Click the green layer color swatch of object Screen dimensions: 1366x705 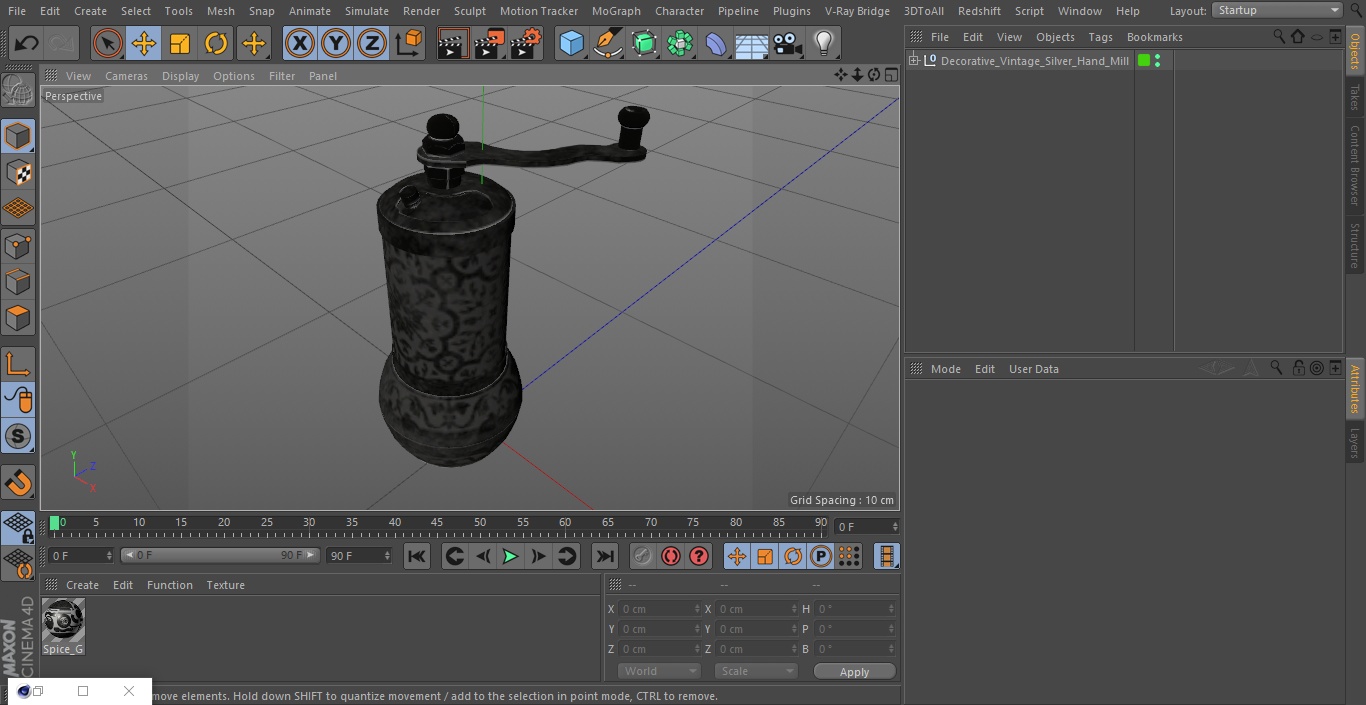(1144, 60)
